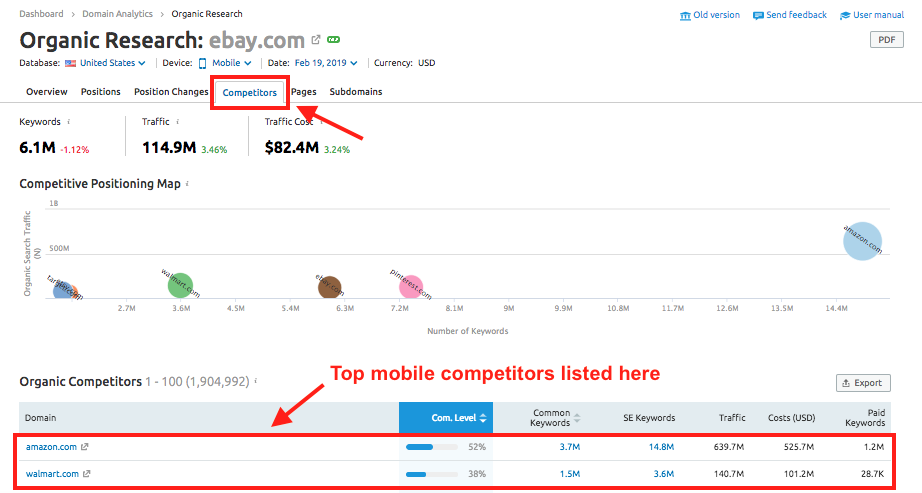The height and width of the screenshot is (493, 922).
Task: Open the Subdomains tab
Action: [355, 92]
